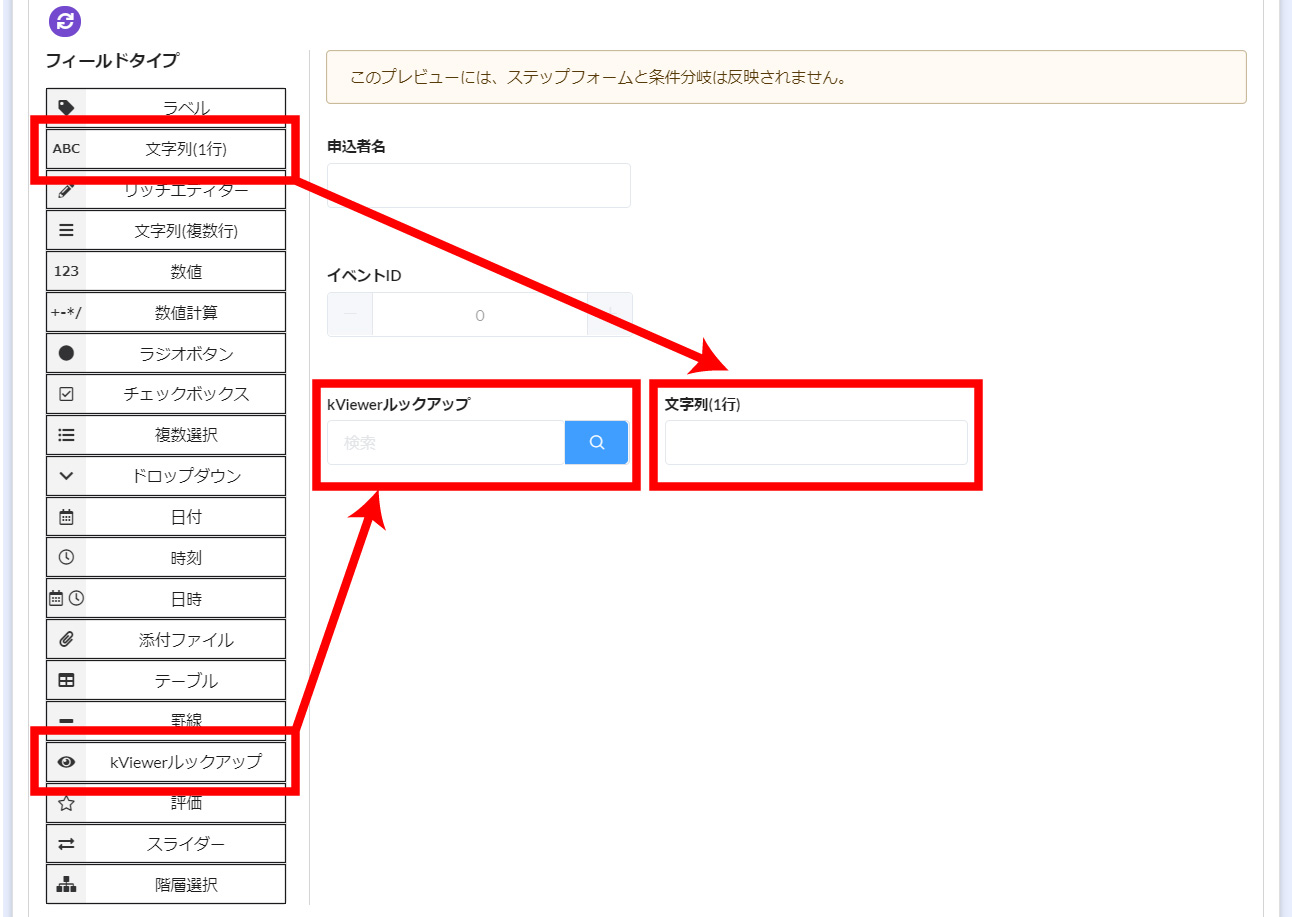The width and height of the screenshot is (1292, 917).
Task: Add a dropdown field type
Action: tap(166, 476)
